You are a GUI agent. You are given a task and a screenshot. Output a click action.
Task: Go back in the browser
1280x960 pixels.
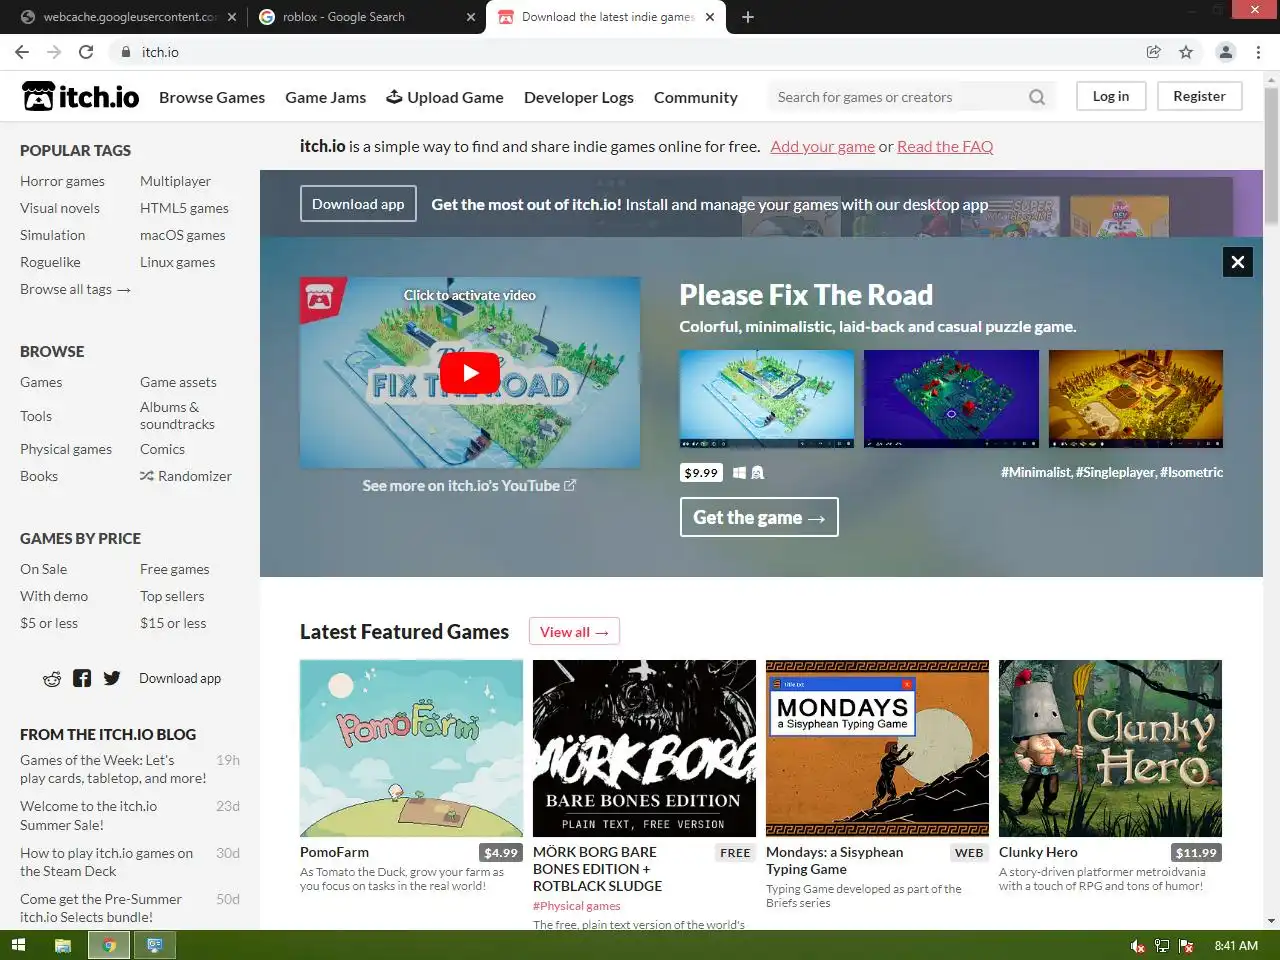tap(22, 52)
